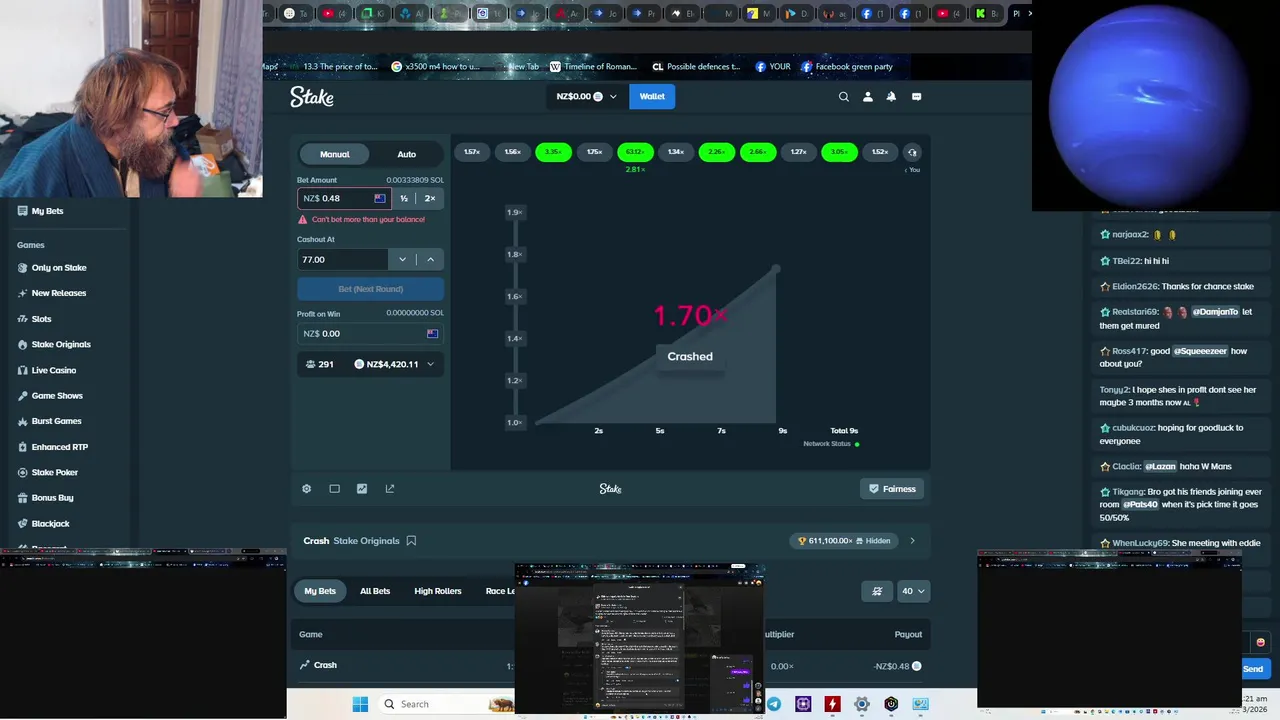This screenshot has height=720, width=1280.
Task: Focus the Cashout At 77.00 field
Action: pos(343,259)
